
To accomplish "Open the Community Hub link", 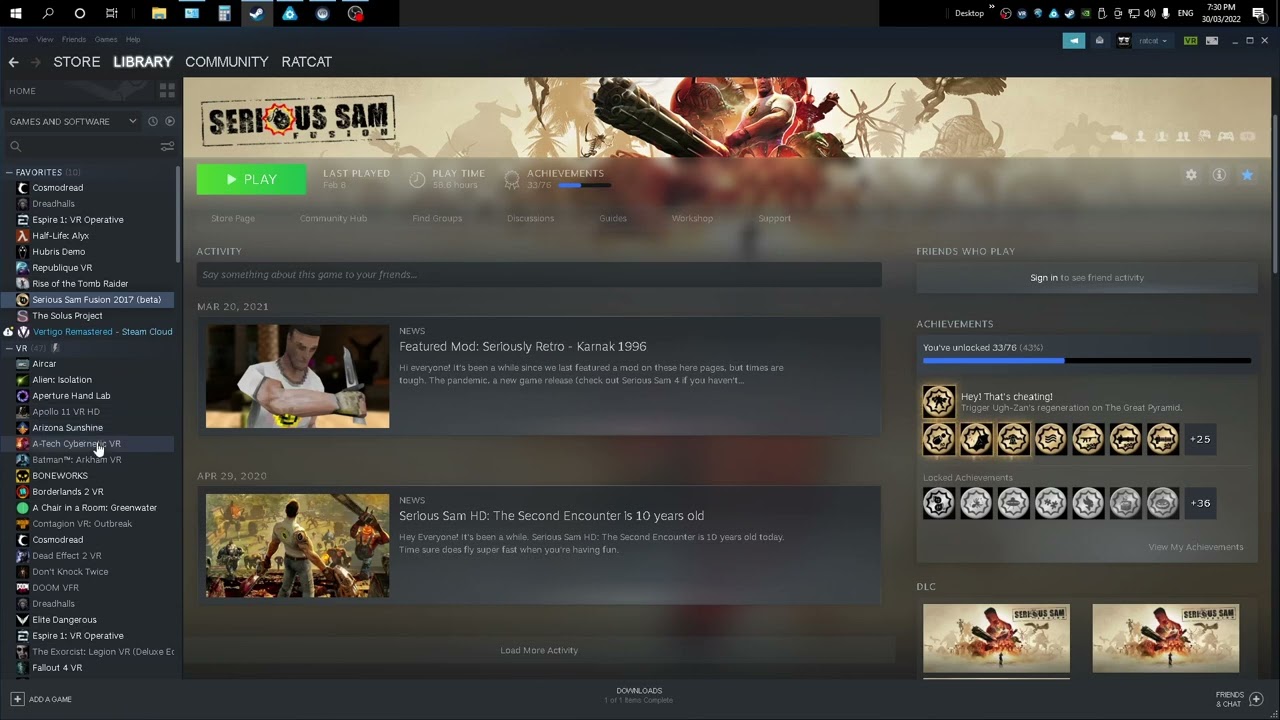I will [333, 218].
